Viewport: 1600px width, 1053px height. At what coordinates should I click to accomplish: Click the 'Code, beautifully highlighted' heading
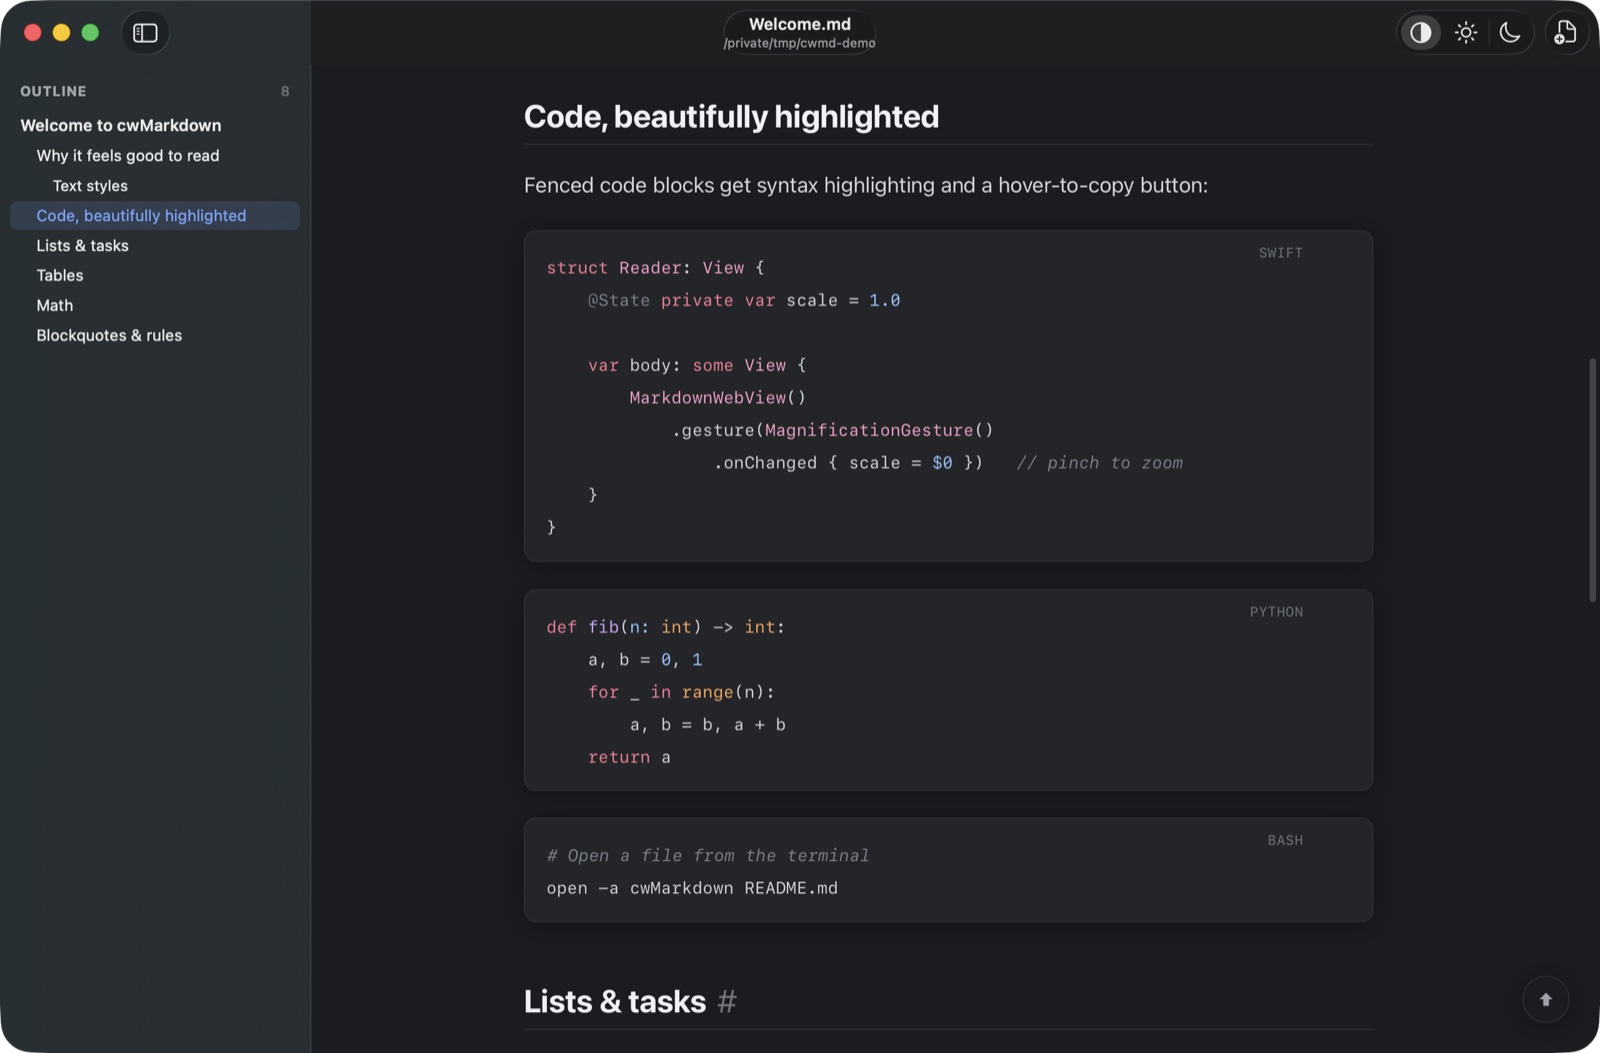(x=731, y=117)
